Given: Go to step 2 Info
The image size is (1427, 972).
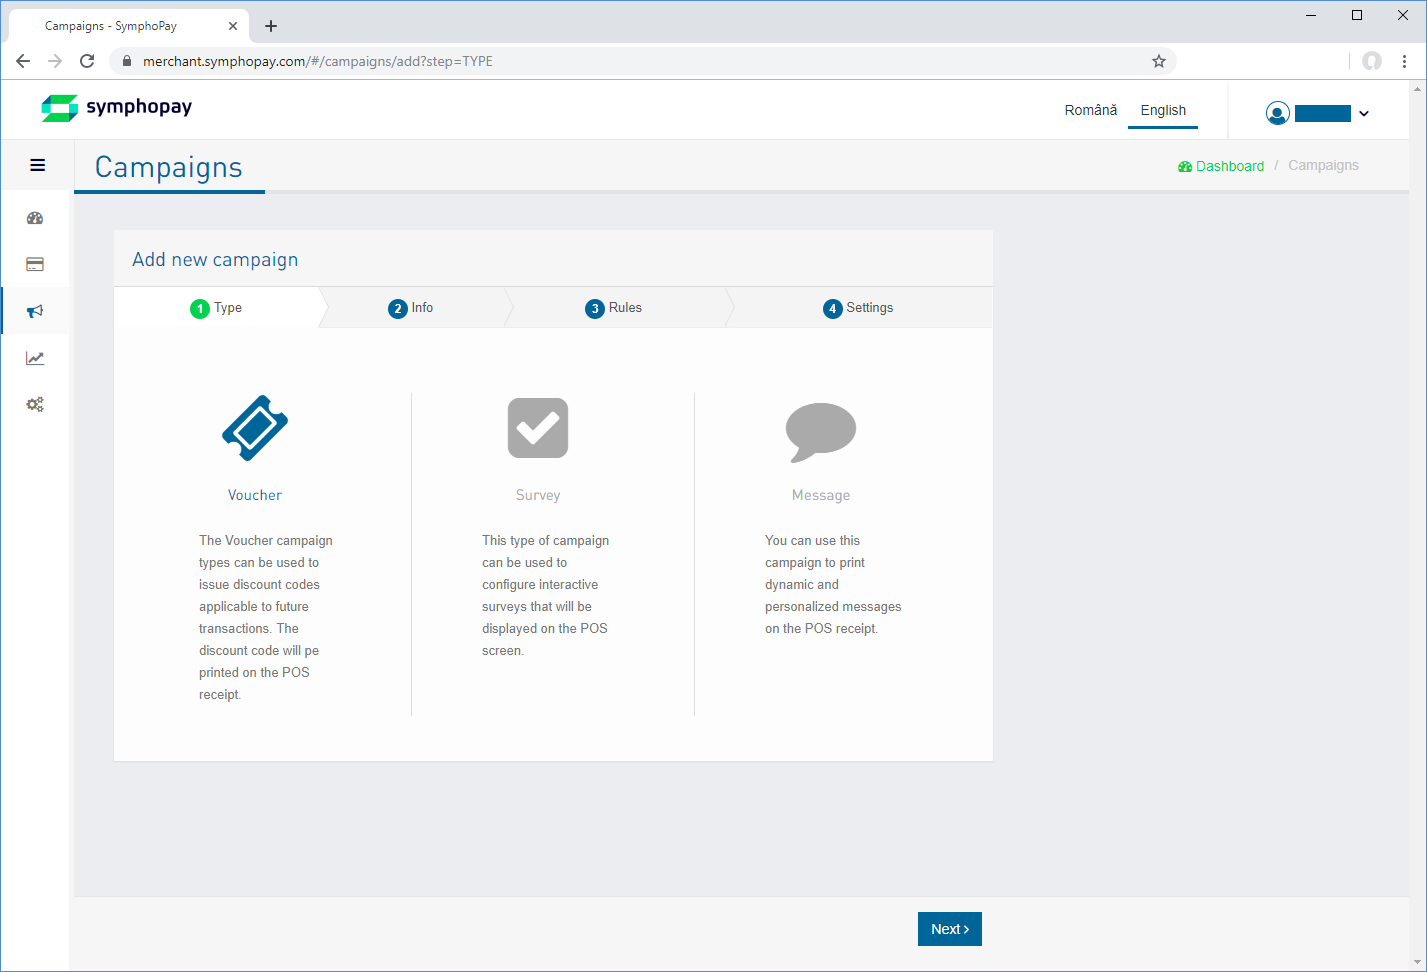Looking at the screenshot, I should coord(411,308).
